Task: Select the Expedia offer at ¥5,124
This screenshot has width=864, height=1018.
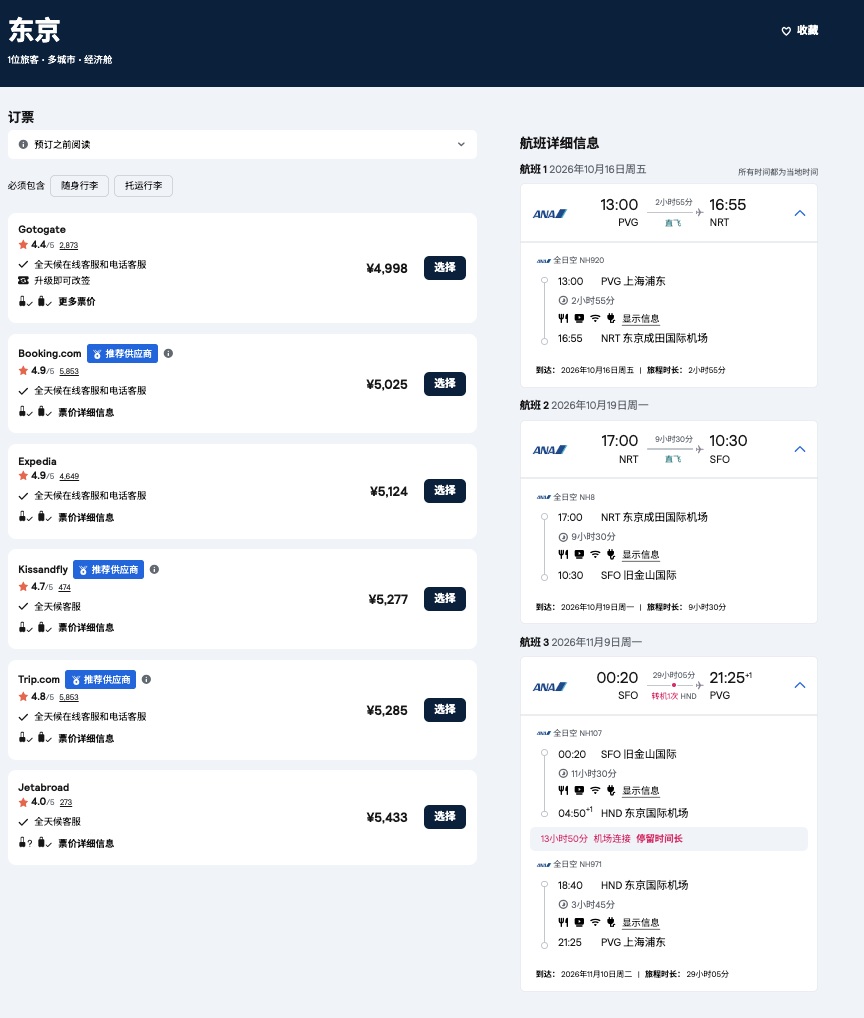Action: coord(444,491)
